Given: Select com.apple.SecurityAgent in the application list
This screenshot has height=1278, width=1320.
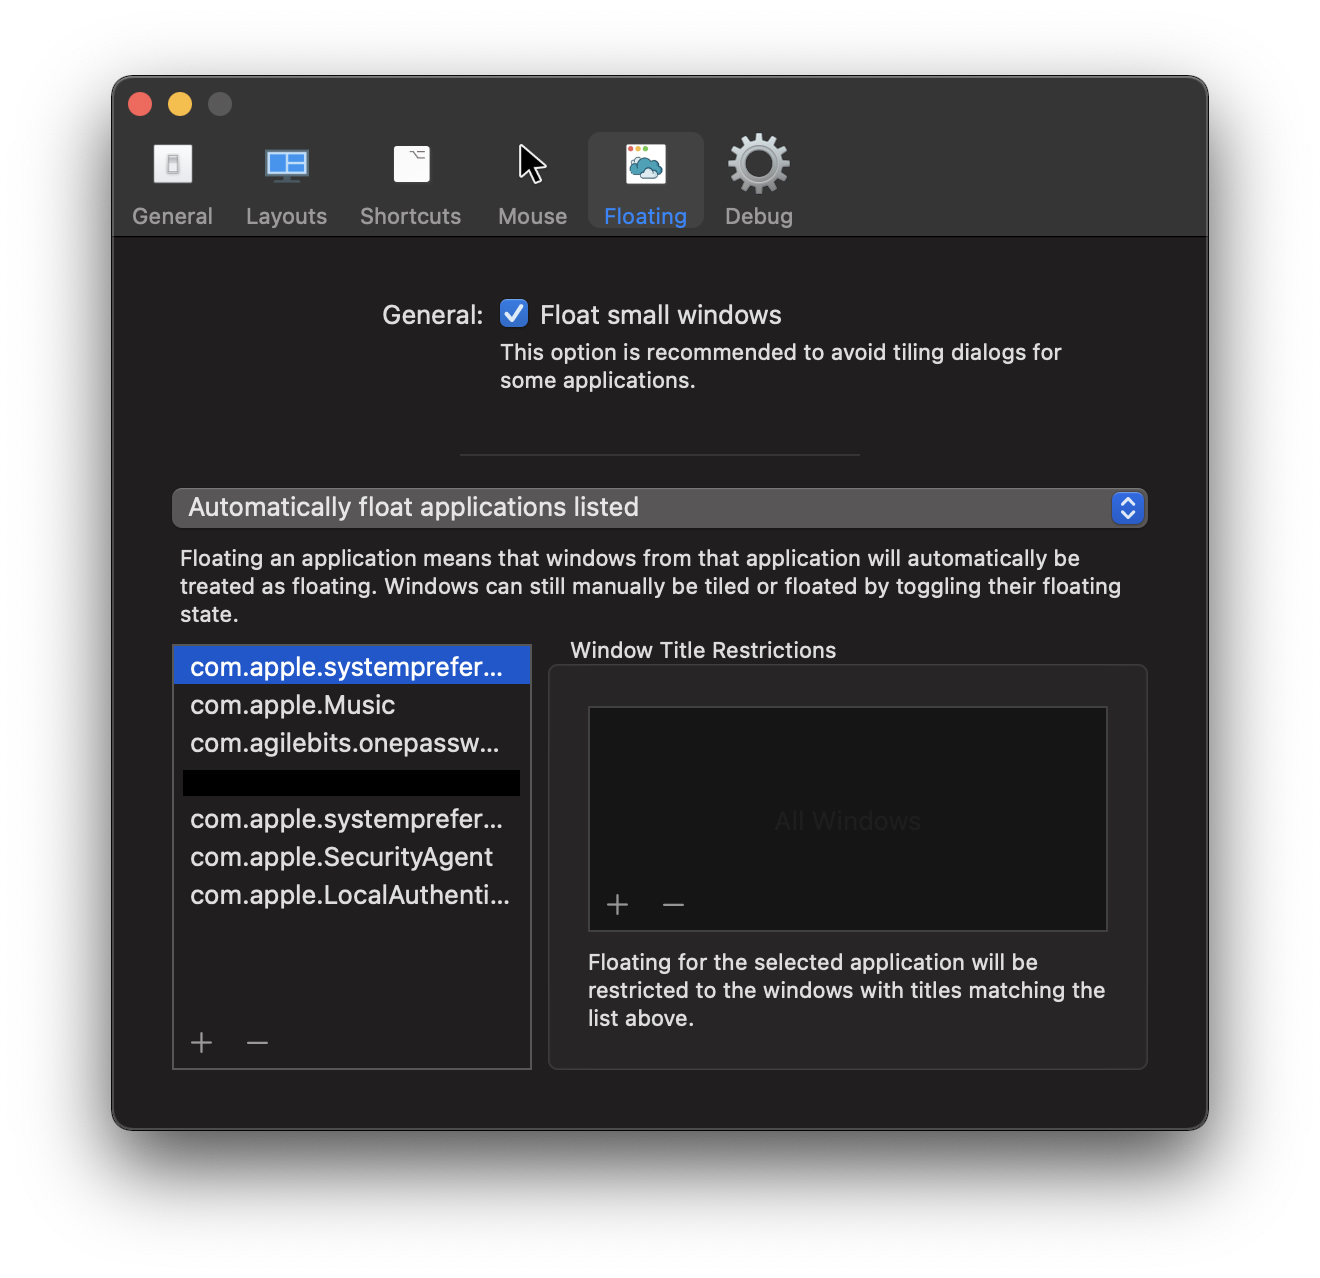Looking at the screenshot, I should tap(341, 857).
